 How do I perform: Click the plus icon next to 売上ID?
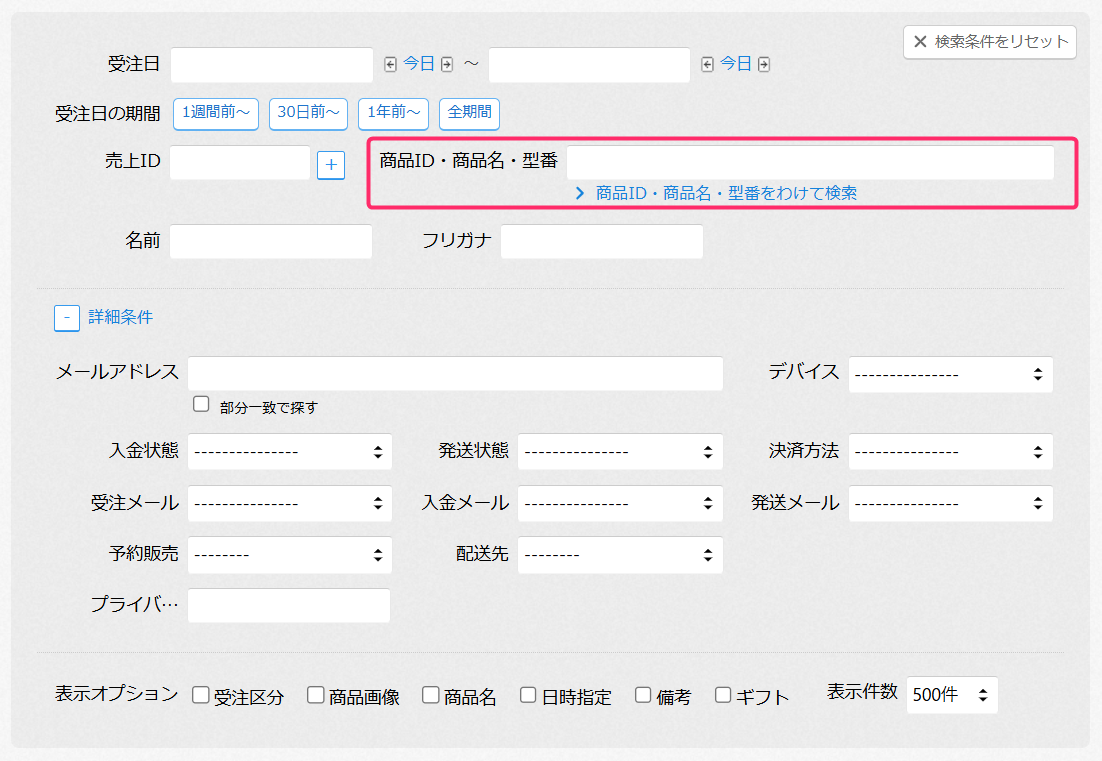tap(331, 165)
